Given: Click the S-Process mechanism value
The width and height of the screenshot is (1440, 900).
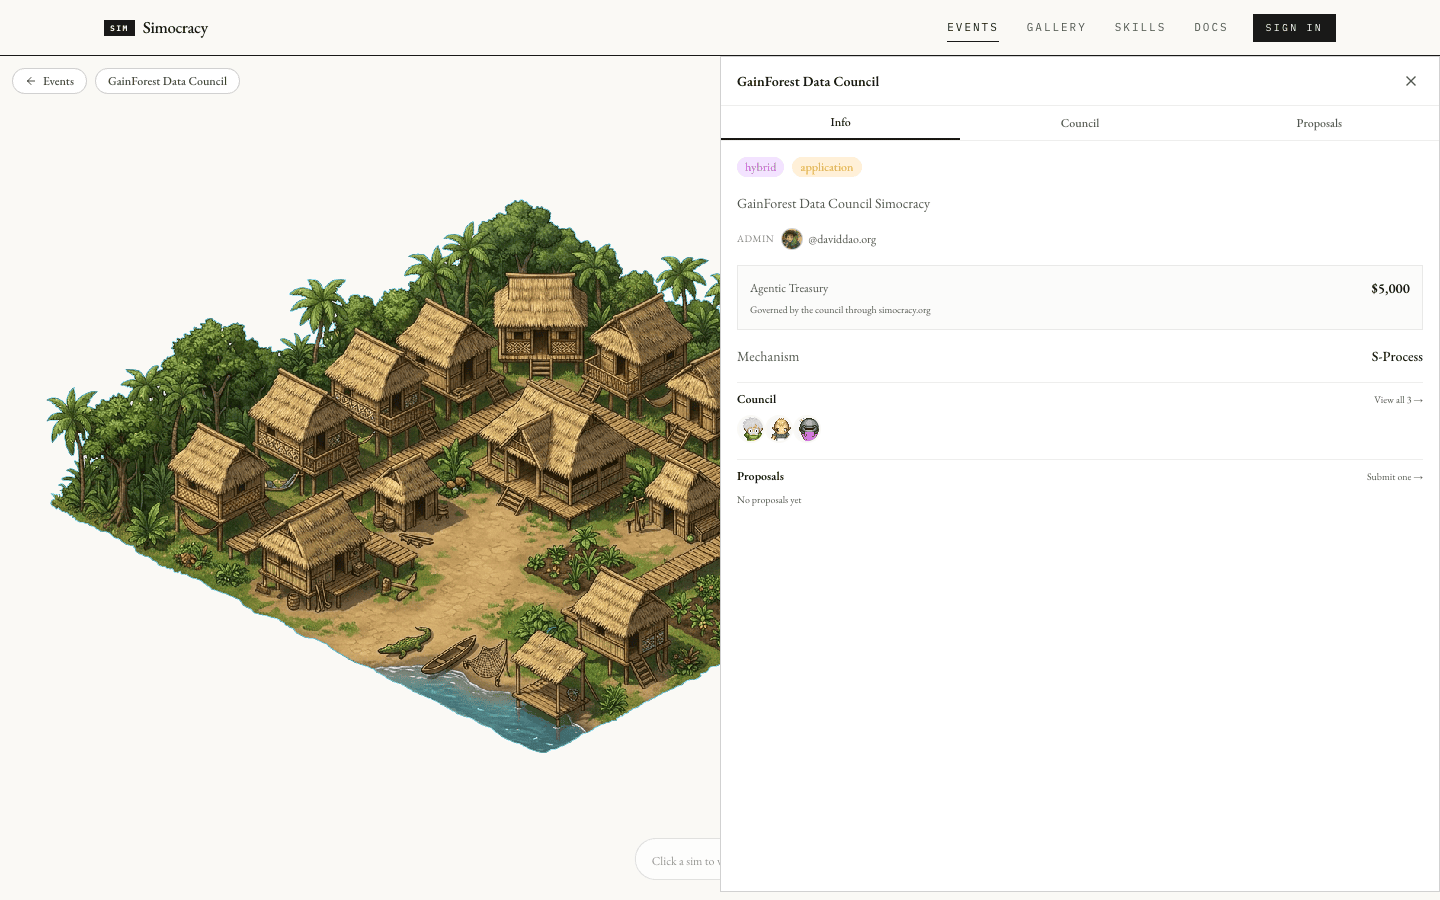Looking at the screenshot, I should pyautogui.click(x=1397, y=357).
